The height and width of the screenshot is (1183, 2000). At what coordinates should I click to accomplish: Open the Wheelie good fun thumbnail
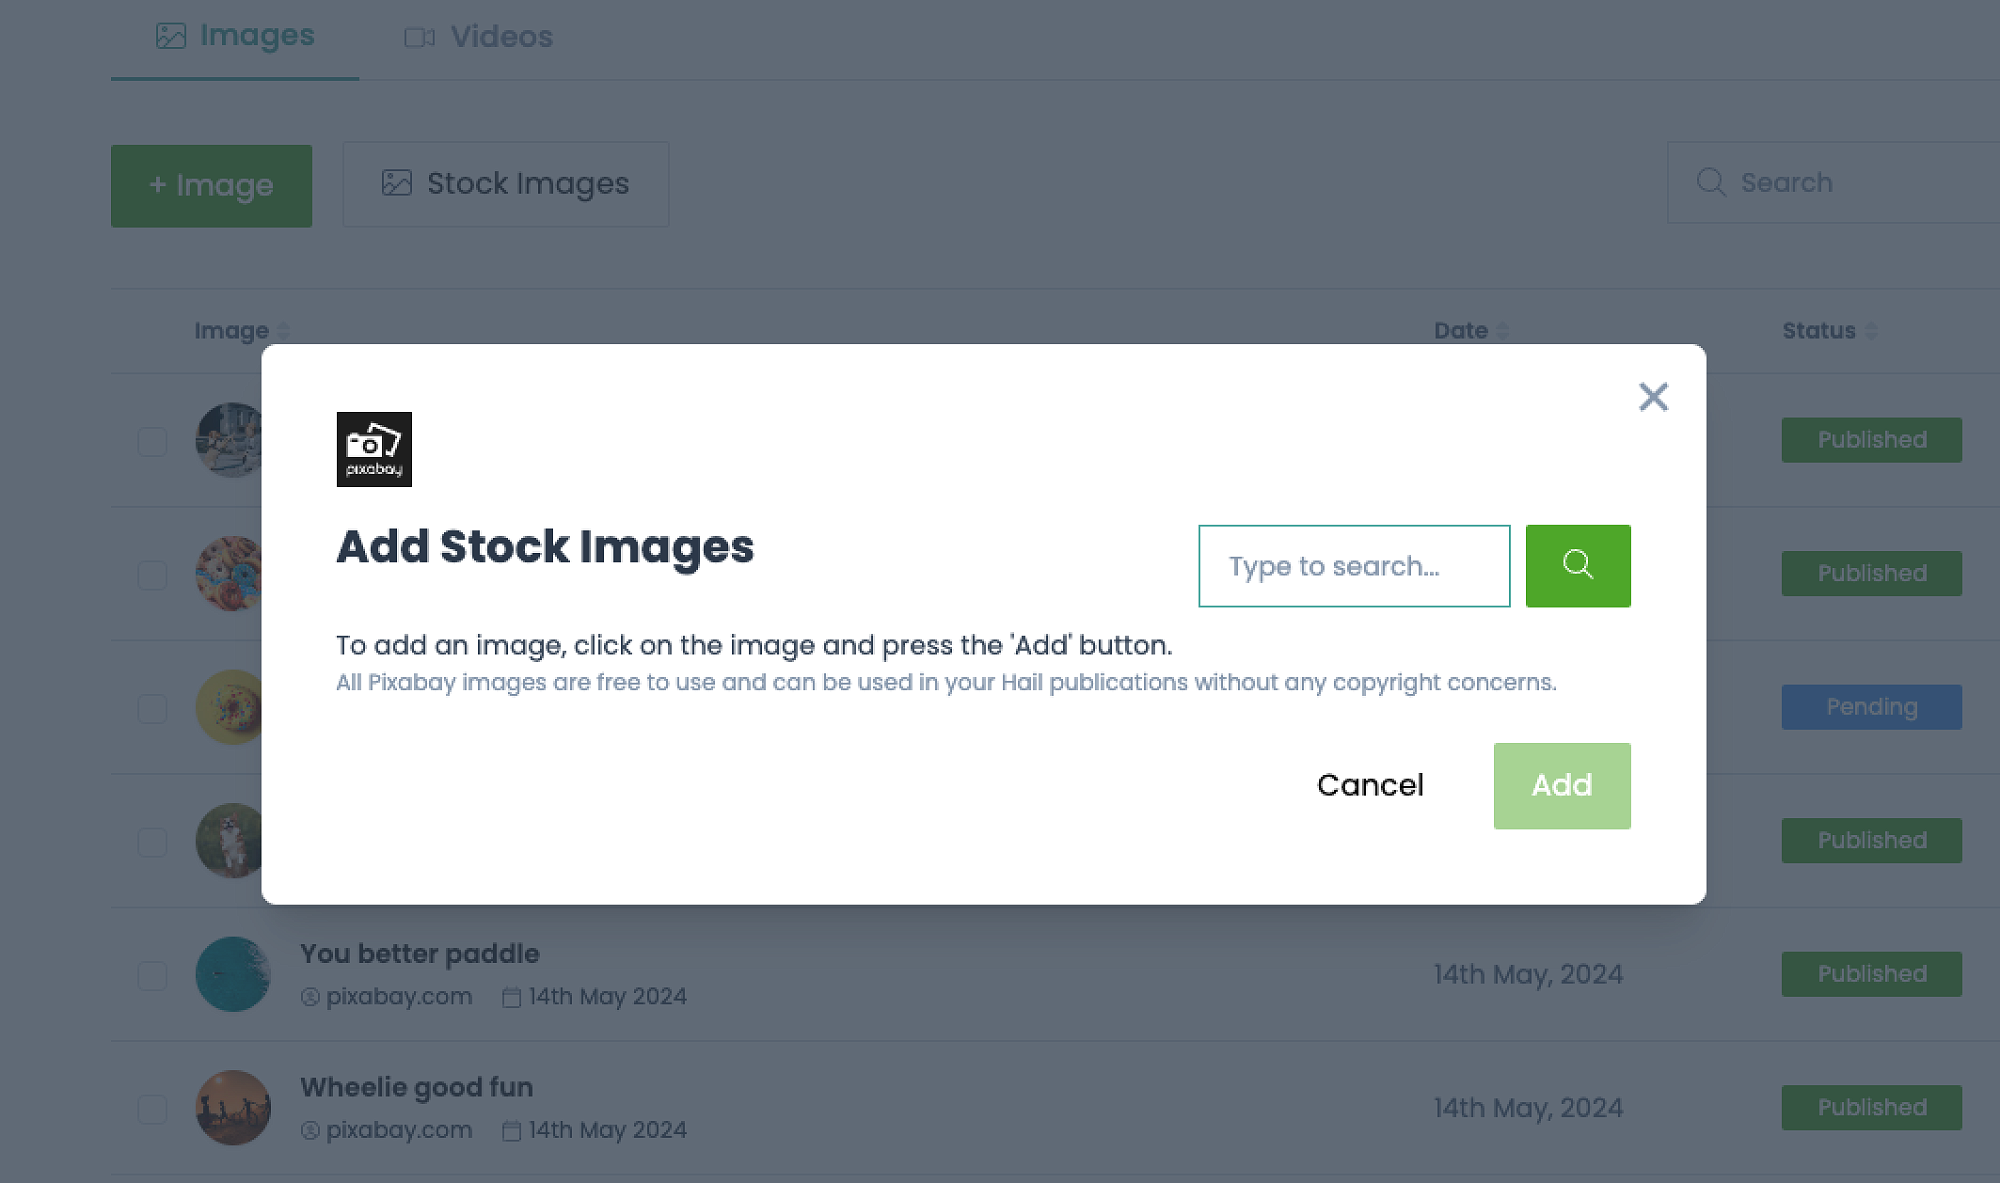(x=233, y=1108)
